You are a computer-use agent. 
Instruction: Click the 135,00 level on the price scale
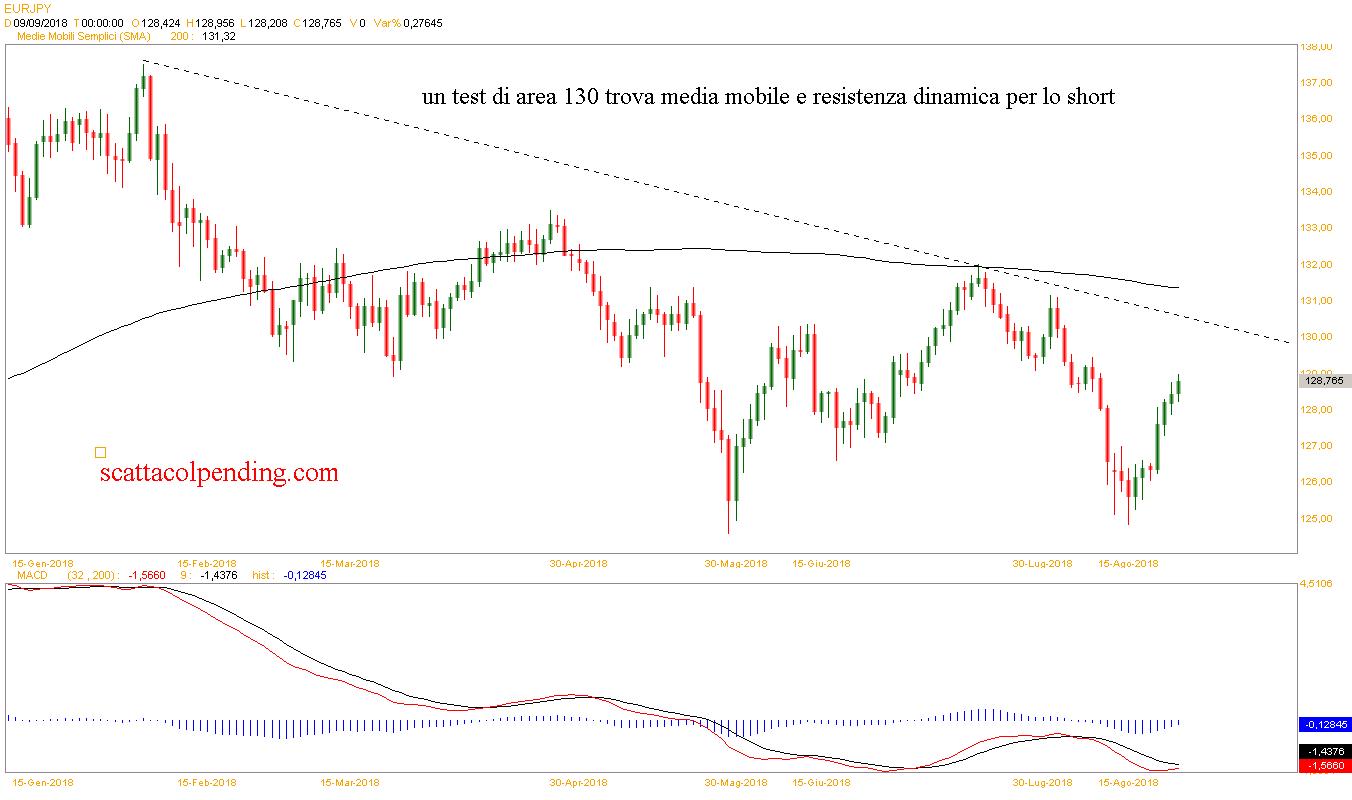(x=1316, y=156)
